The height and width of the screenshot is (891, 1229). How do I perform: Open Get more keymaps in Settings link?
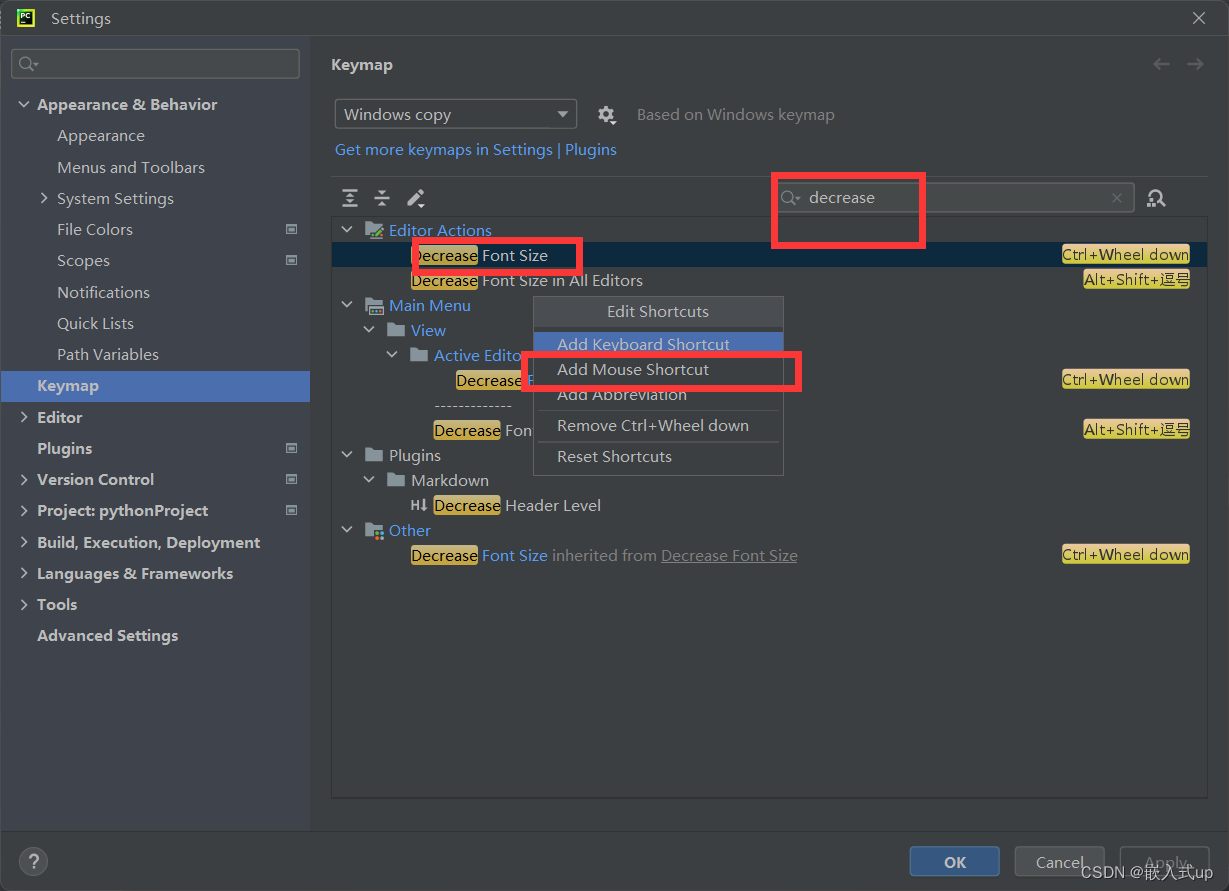click(444, 149)
